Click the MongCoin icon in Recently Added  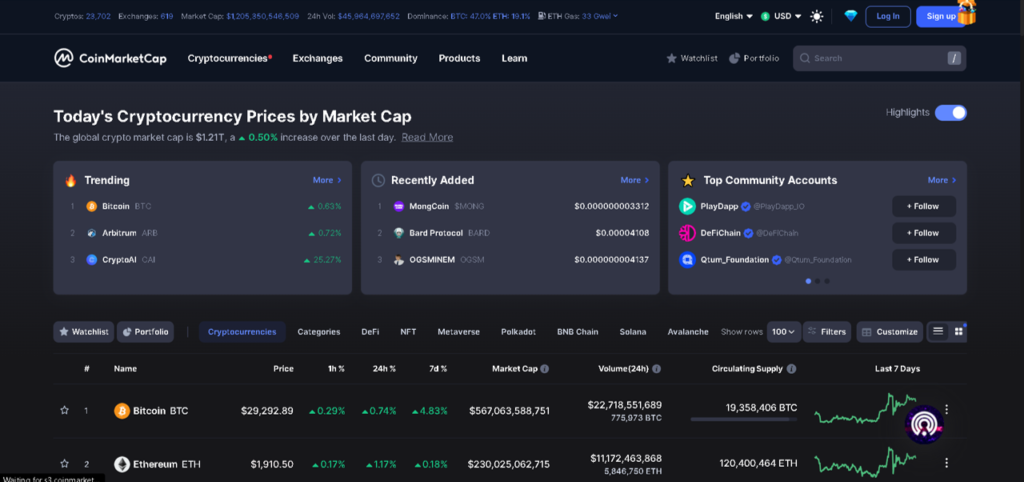[398, 206]
